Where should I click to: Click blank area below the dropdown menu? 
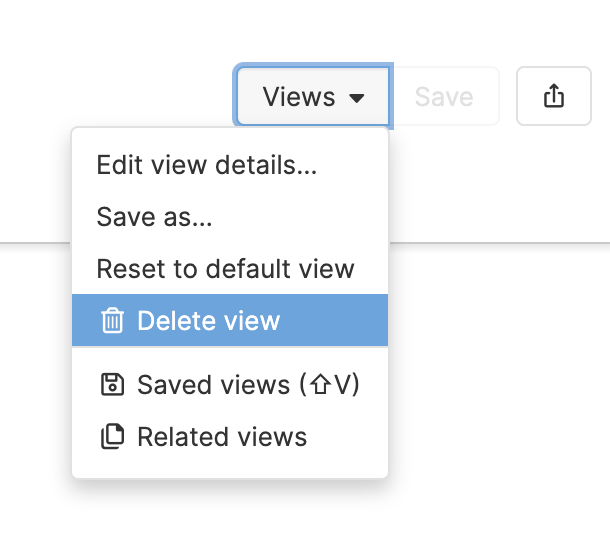pyautogui.click(x=230, y=512)
